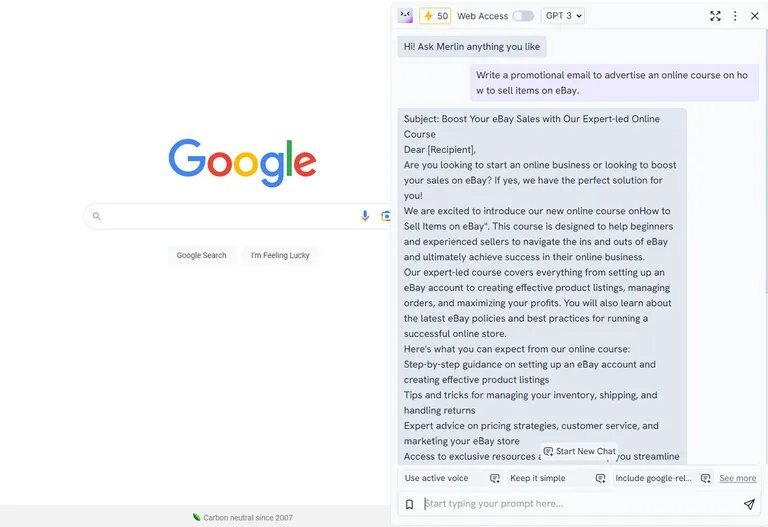This screenshot has width=768, height=527.
Task: Click the I'm Feeling Lucky button
Action: tap(280, 255)
